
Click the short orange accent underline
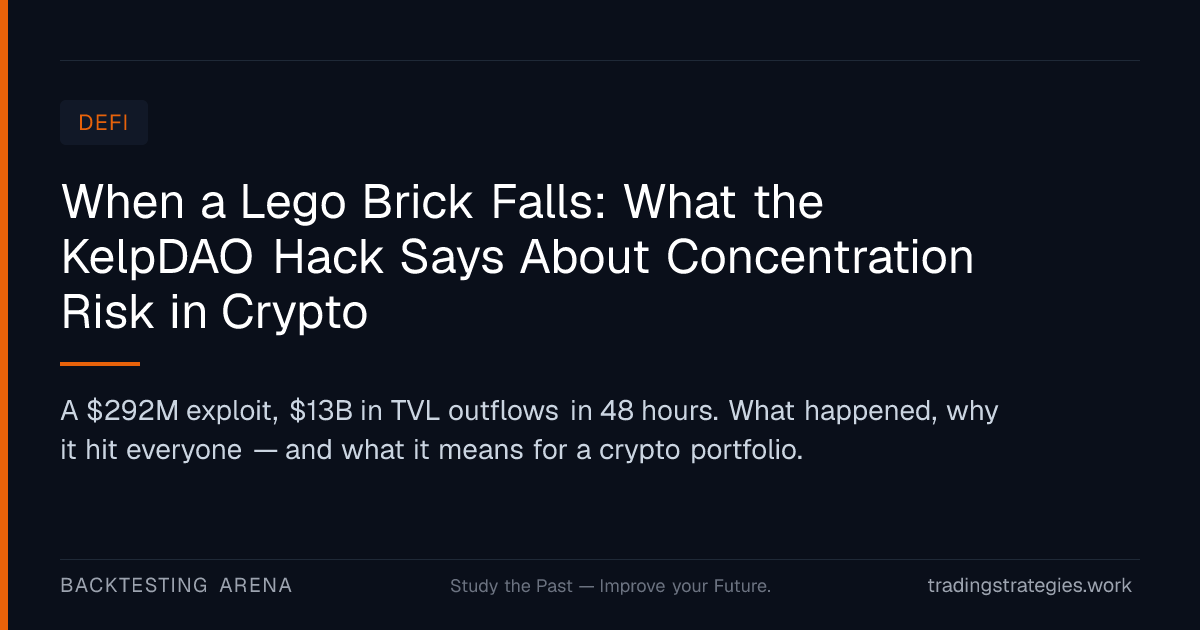[100, 364]
